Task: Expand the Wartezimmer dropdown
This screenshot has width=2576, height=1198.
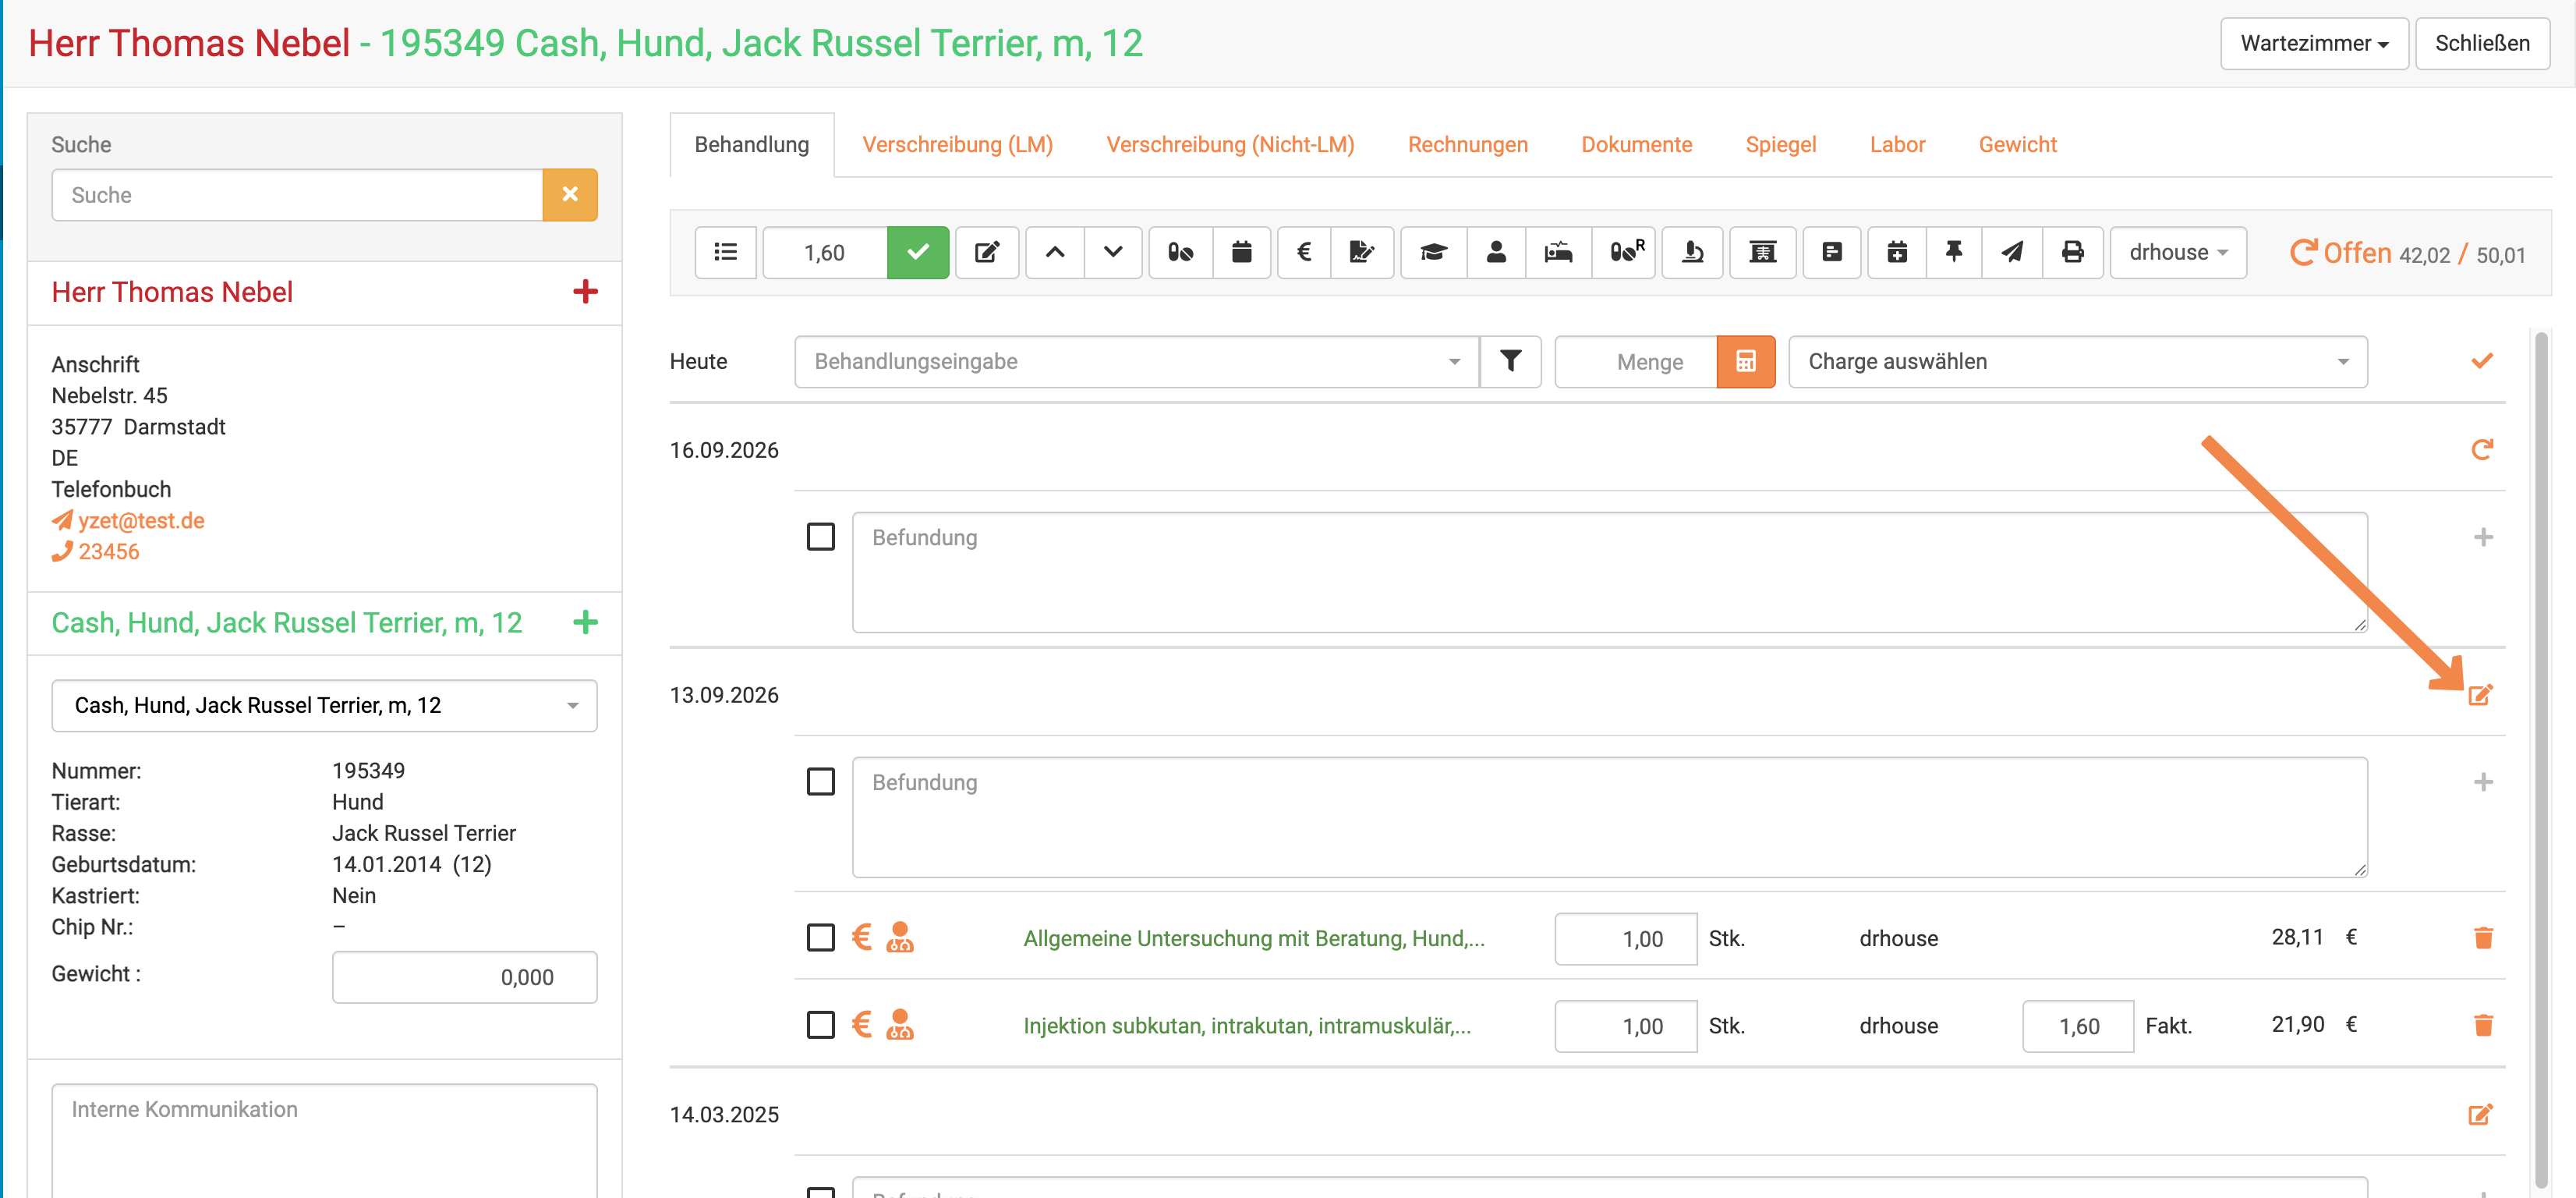Action: pos(2314,44)
